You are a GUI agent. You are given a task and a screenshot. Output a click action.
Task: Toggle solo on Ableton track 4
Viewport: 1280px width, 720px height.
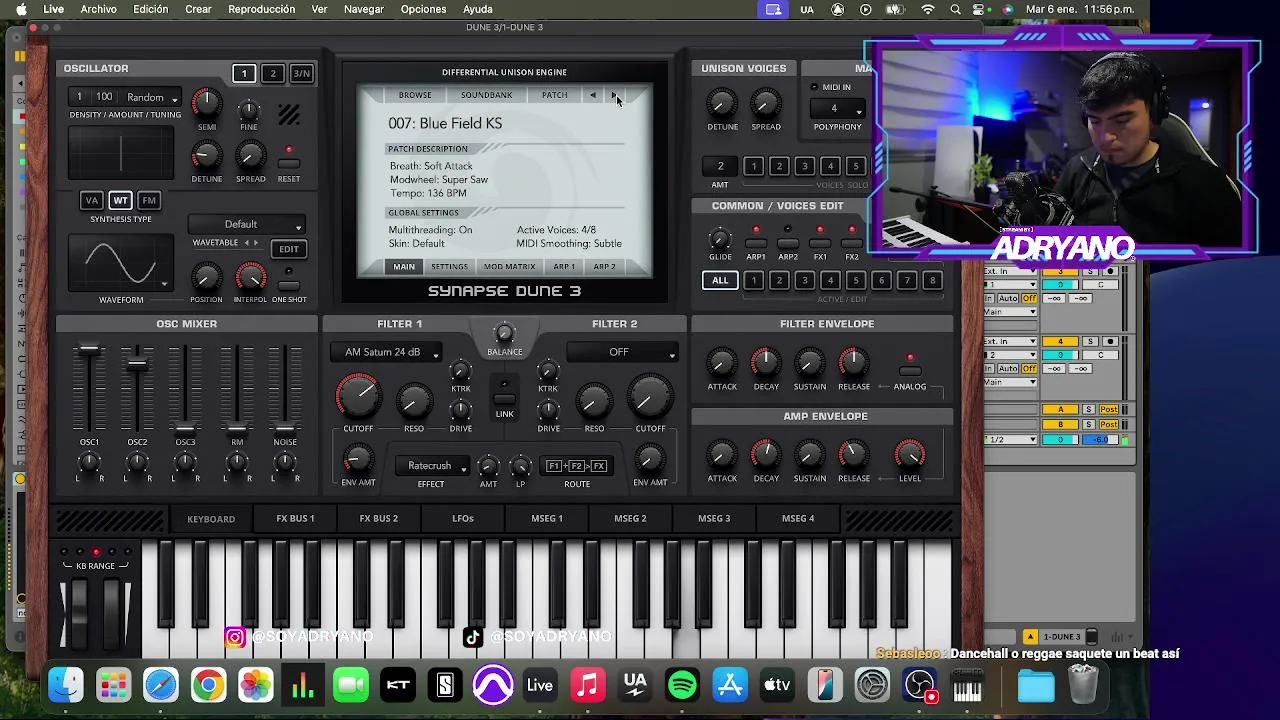[1090, 342]
